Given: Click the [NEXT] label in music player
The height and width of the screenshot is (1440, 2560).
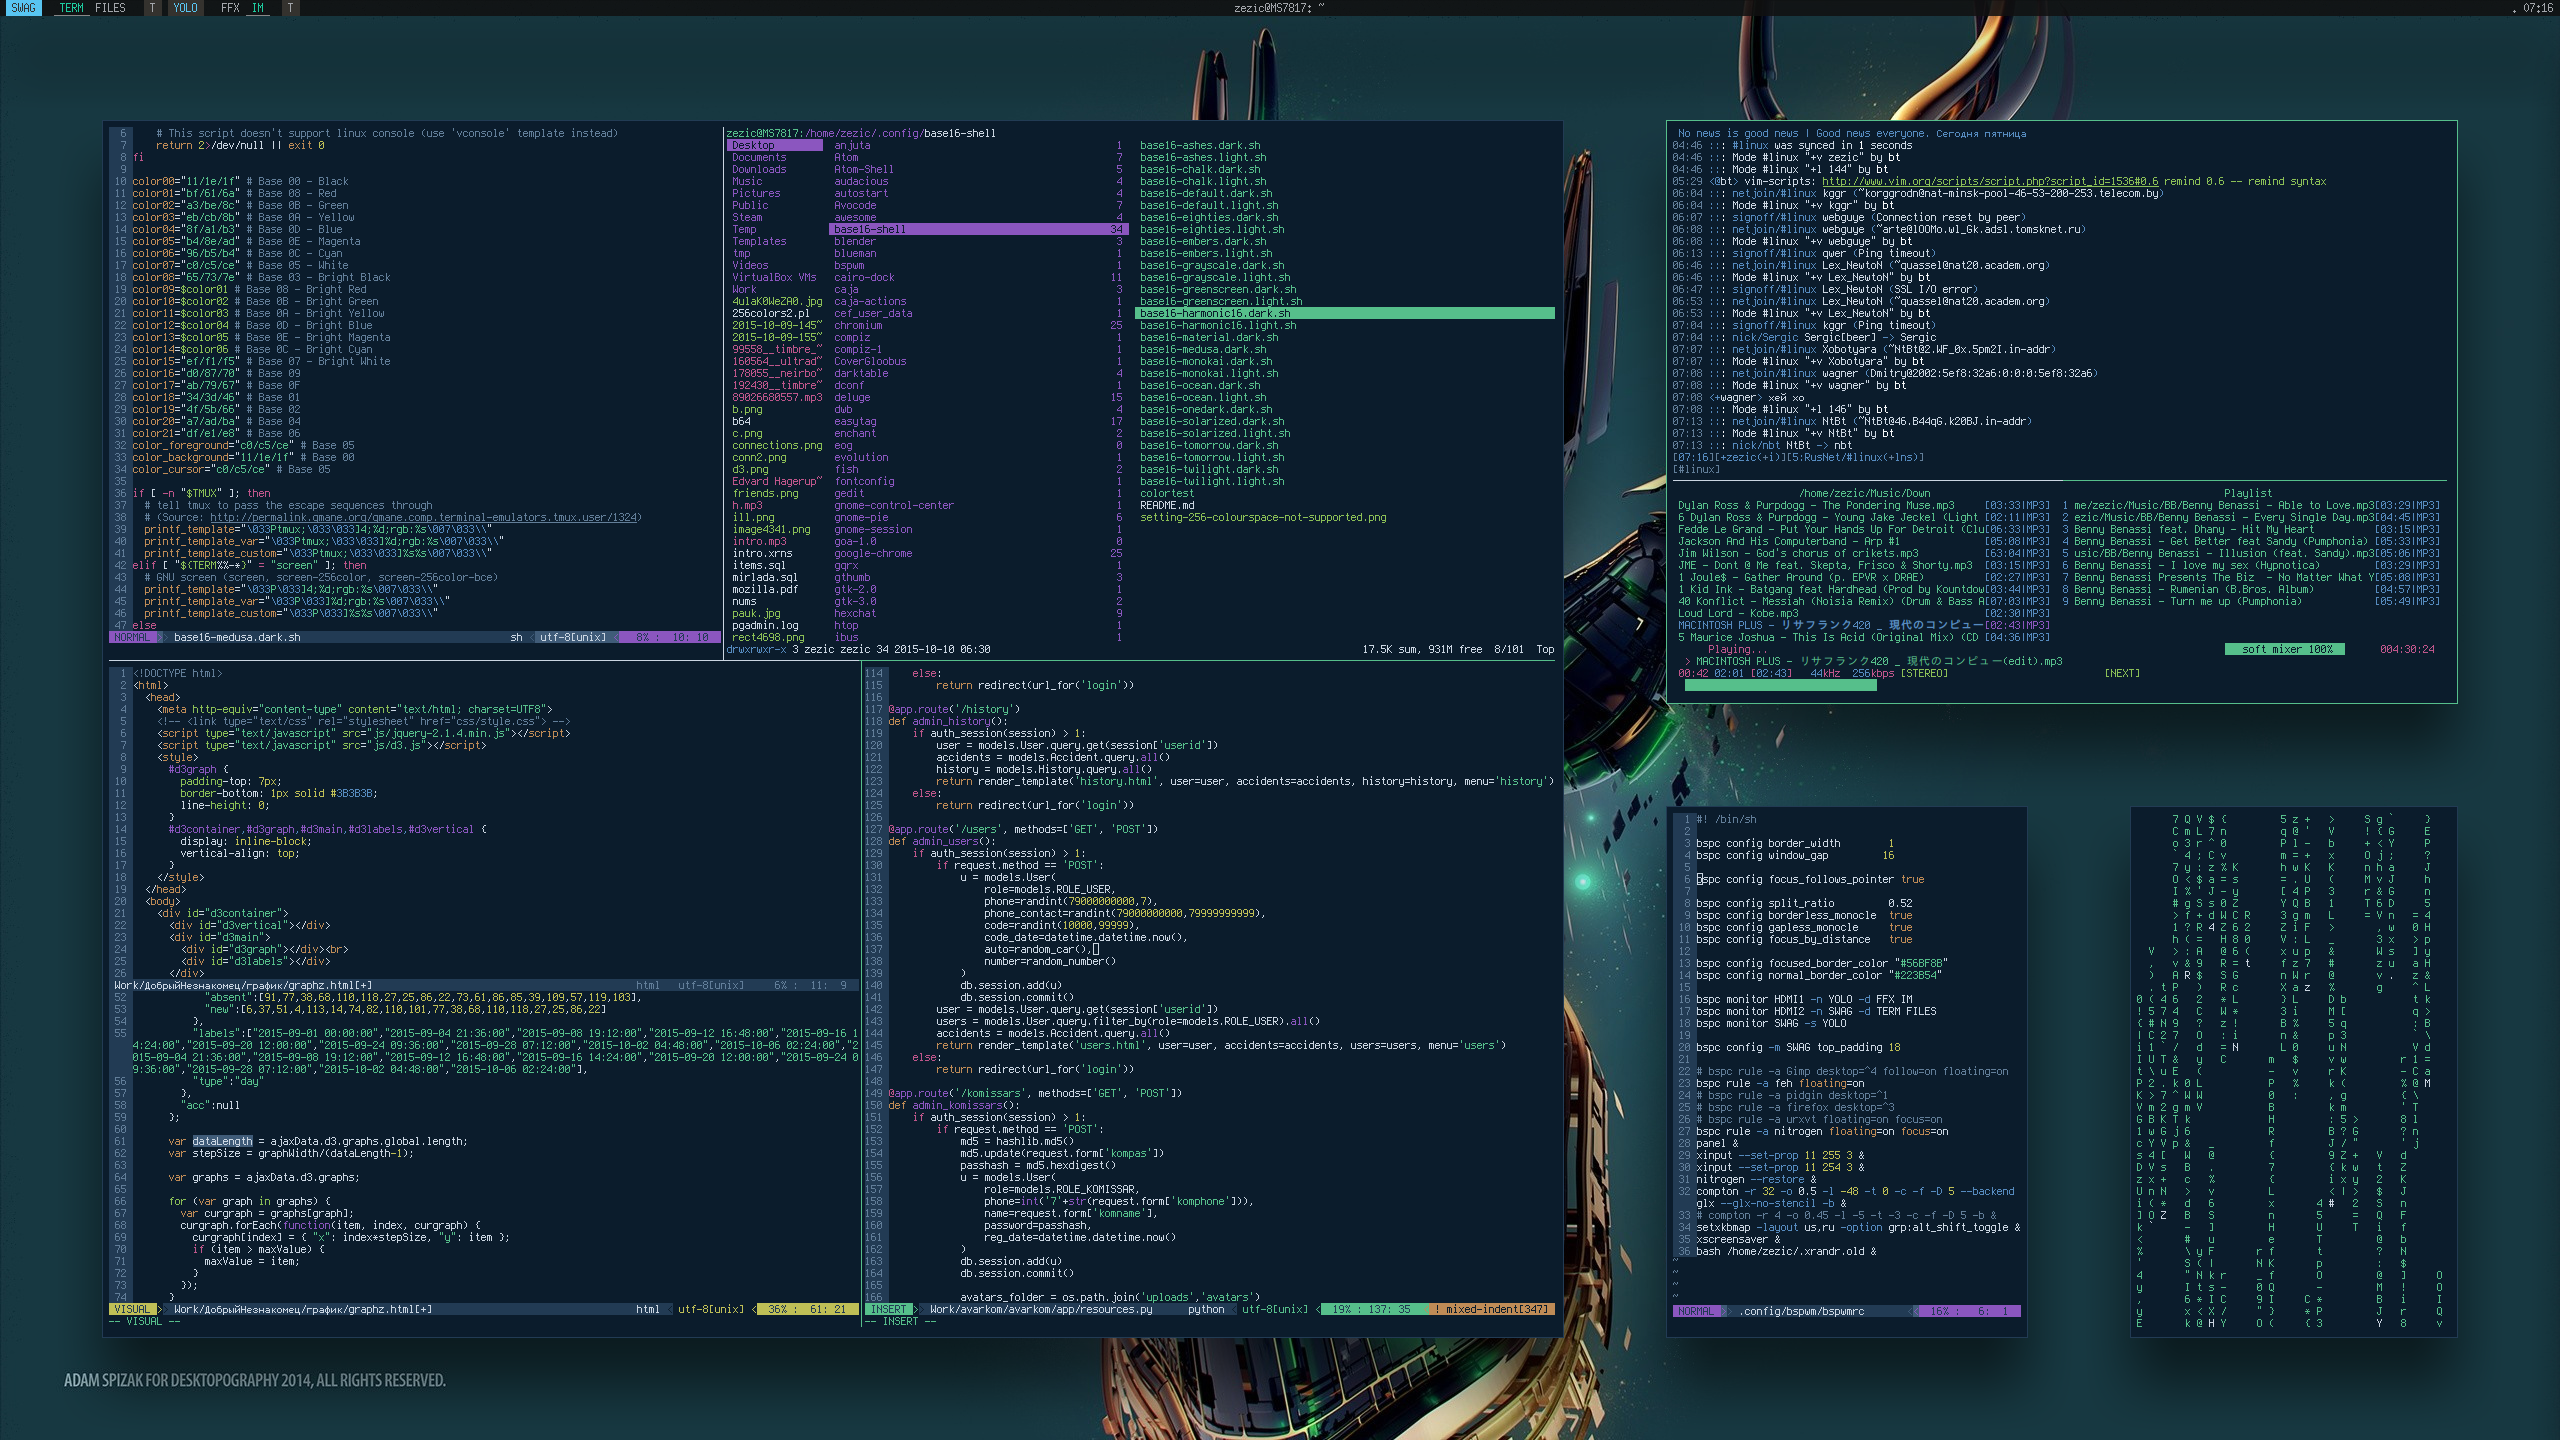Looking at the screenshot, I should [2122, 673].
